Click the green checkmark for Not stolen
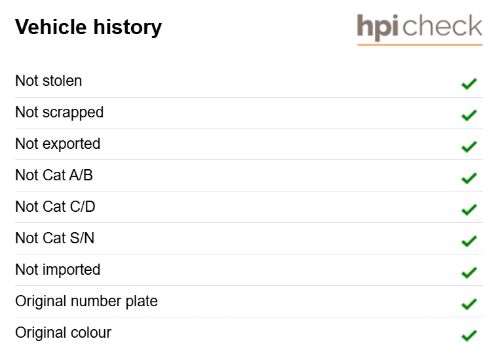The height and width of the screenshot is (360, 500). coord(469,84)
